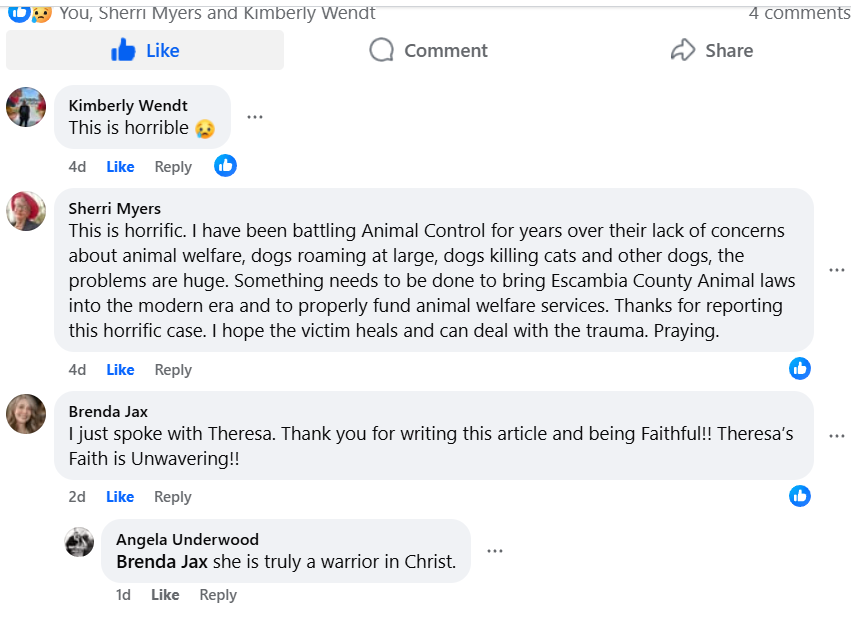Click the Comment button with speech bubble

click(x=428, y=50)
